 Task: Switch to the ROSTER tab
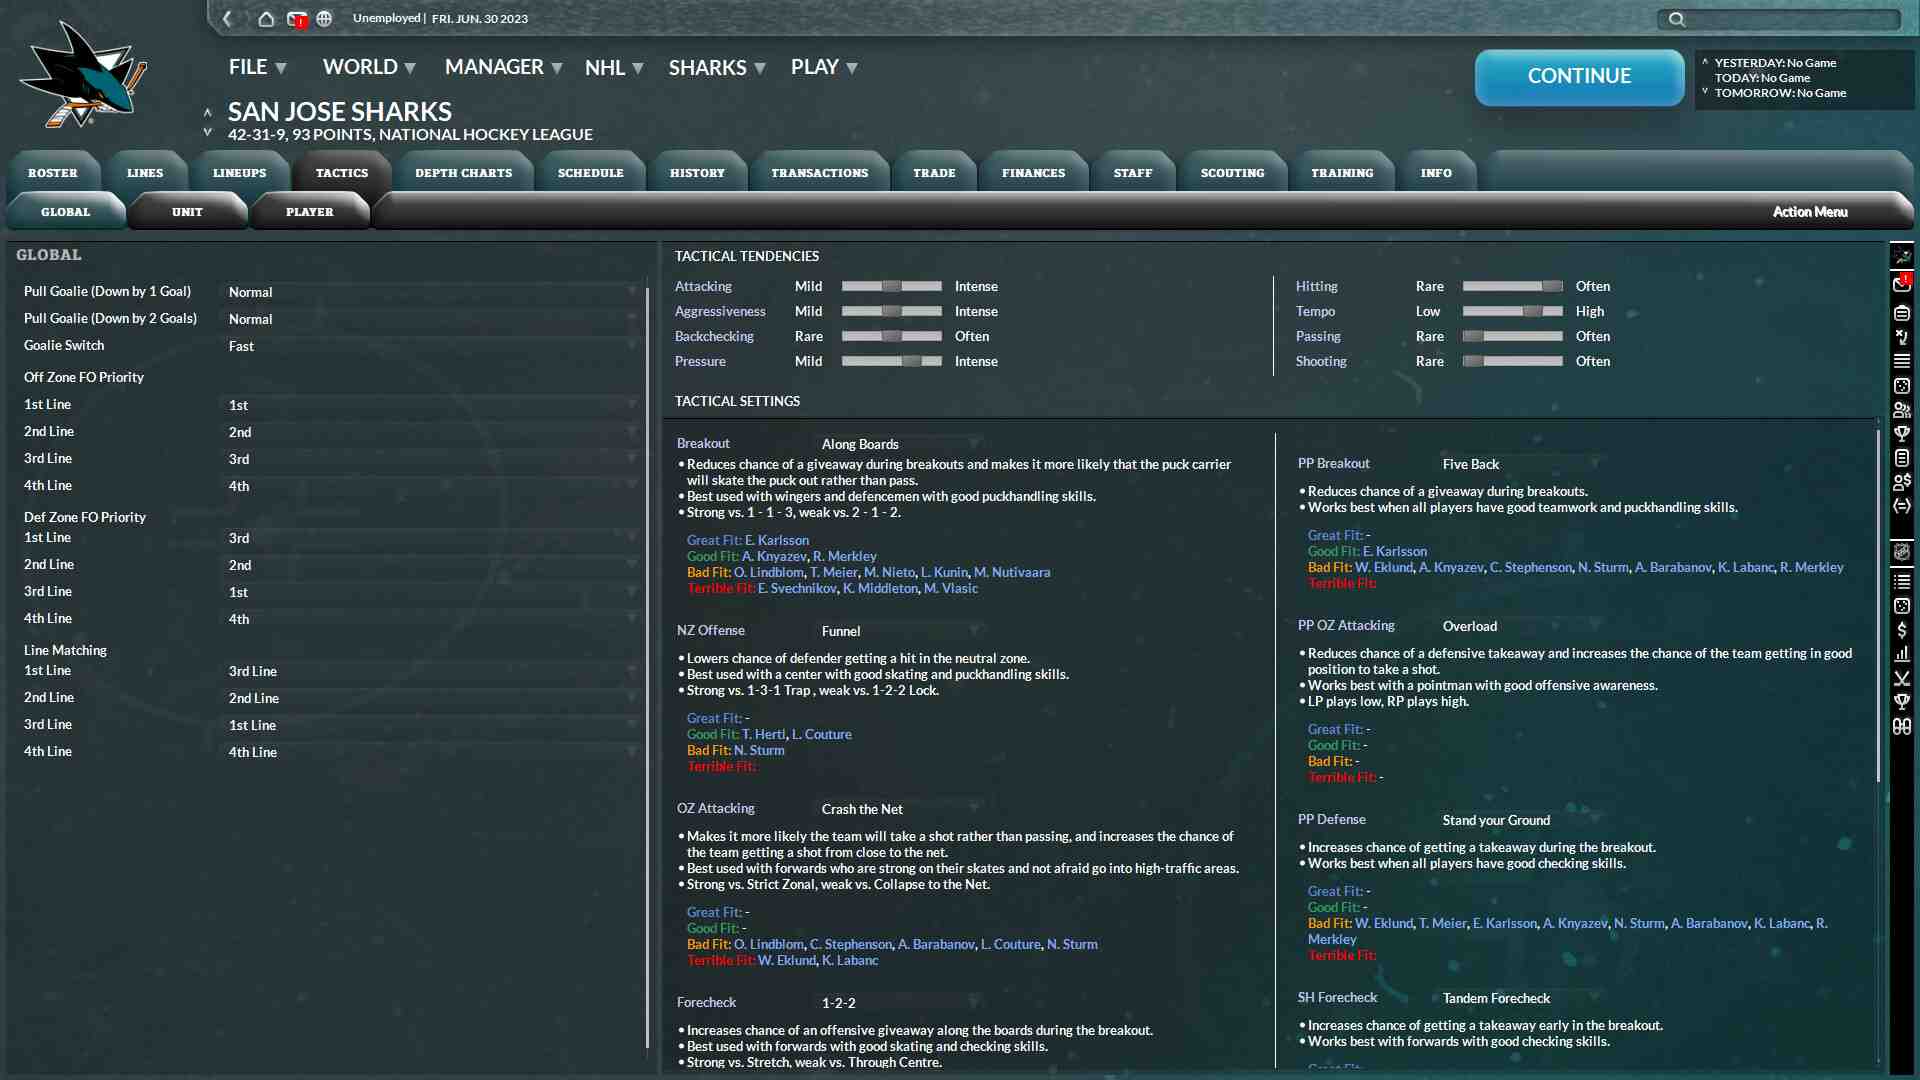tap(53, 173)
